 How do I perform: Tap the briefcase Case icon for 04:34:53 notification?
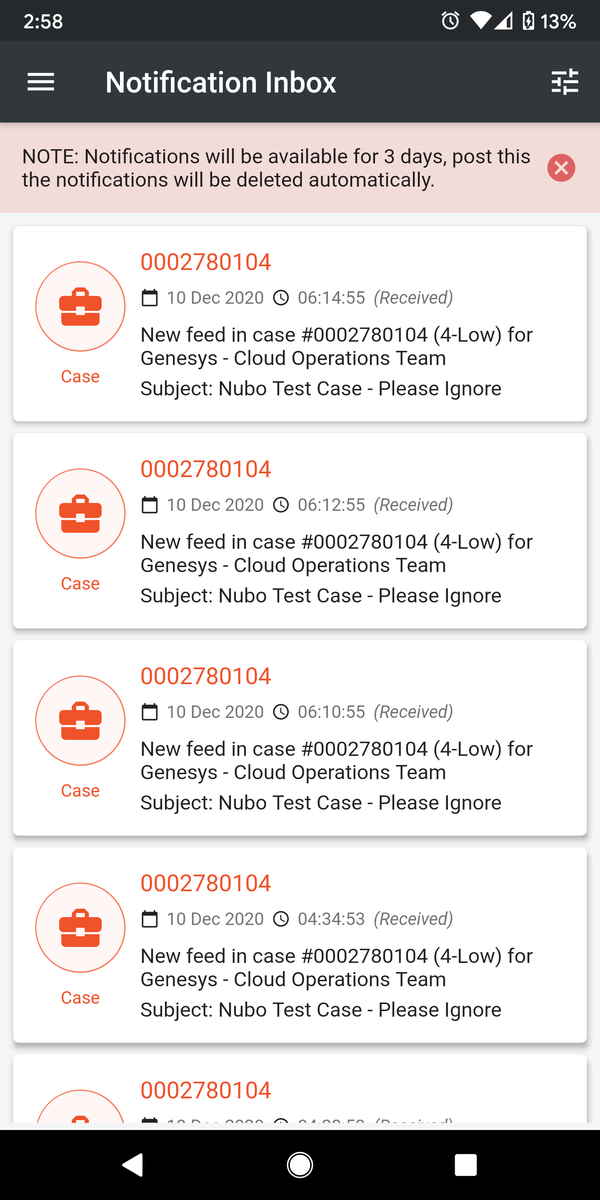tap(80, 928)
